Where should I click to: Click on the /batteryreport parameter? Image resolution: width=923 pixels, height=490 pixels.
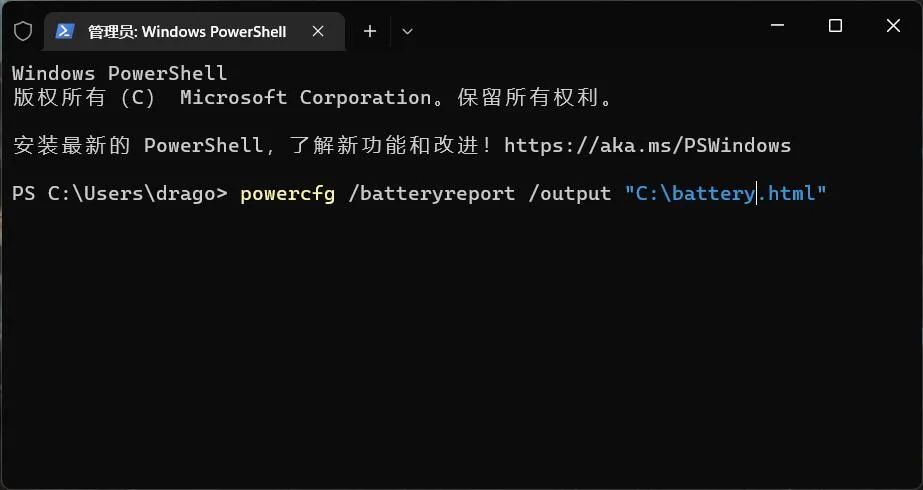(432, 193)
